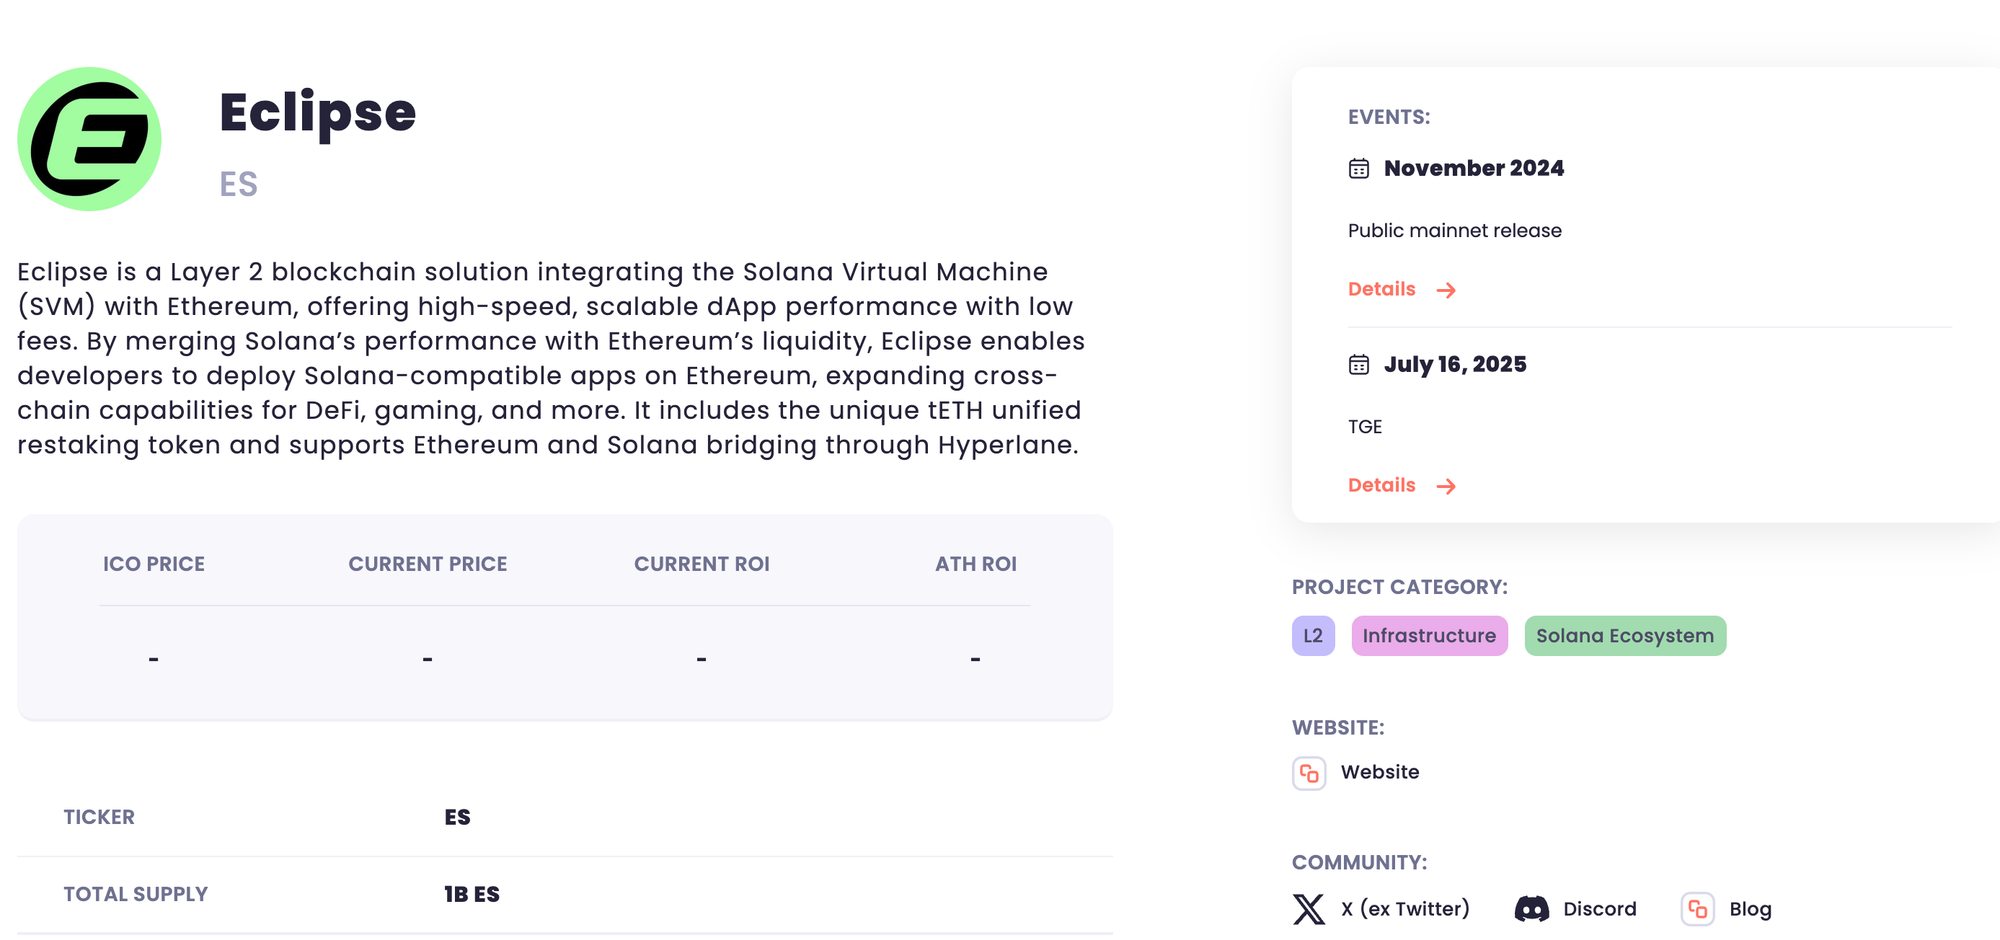
Task: Click the ICO PRICE column header
Action: point(154,564)
